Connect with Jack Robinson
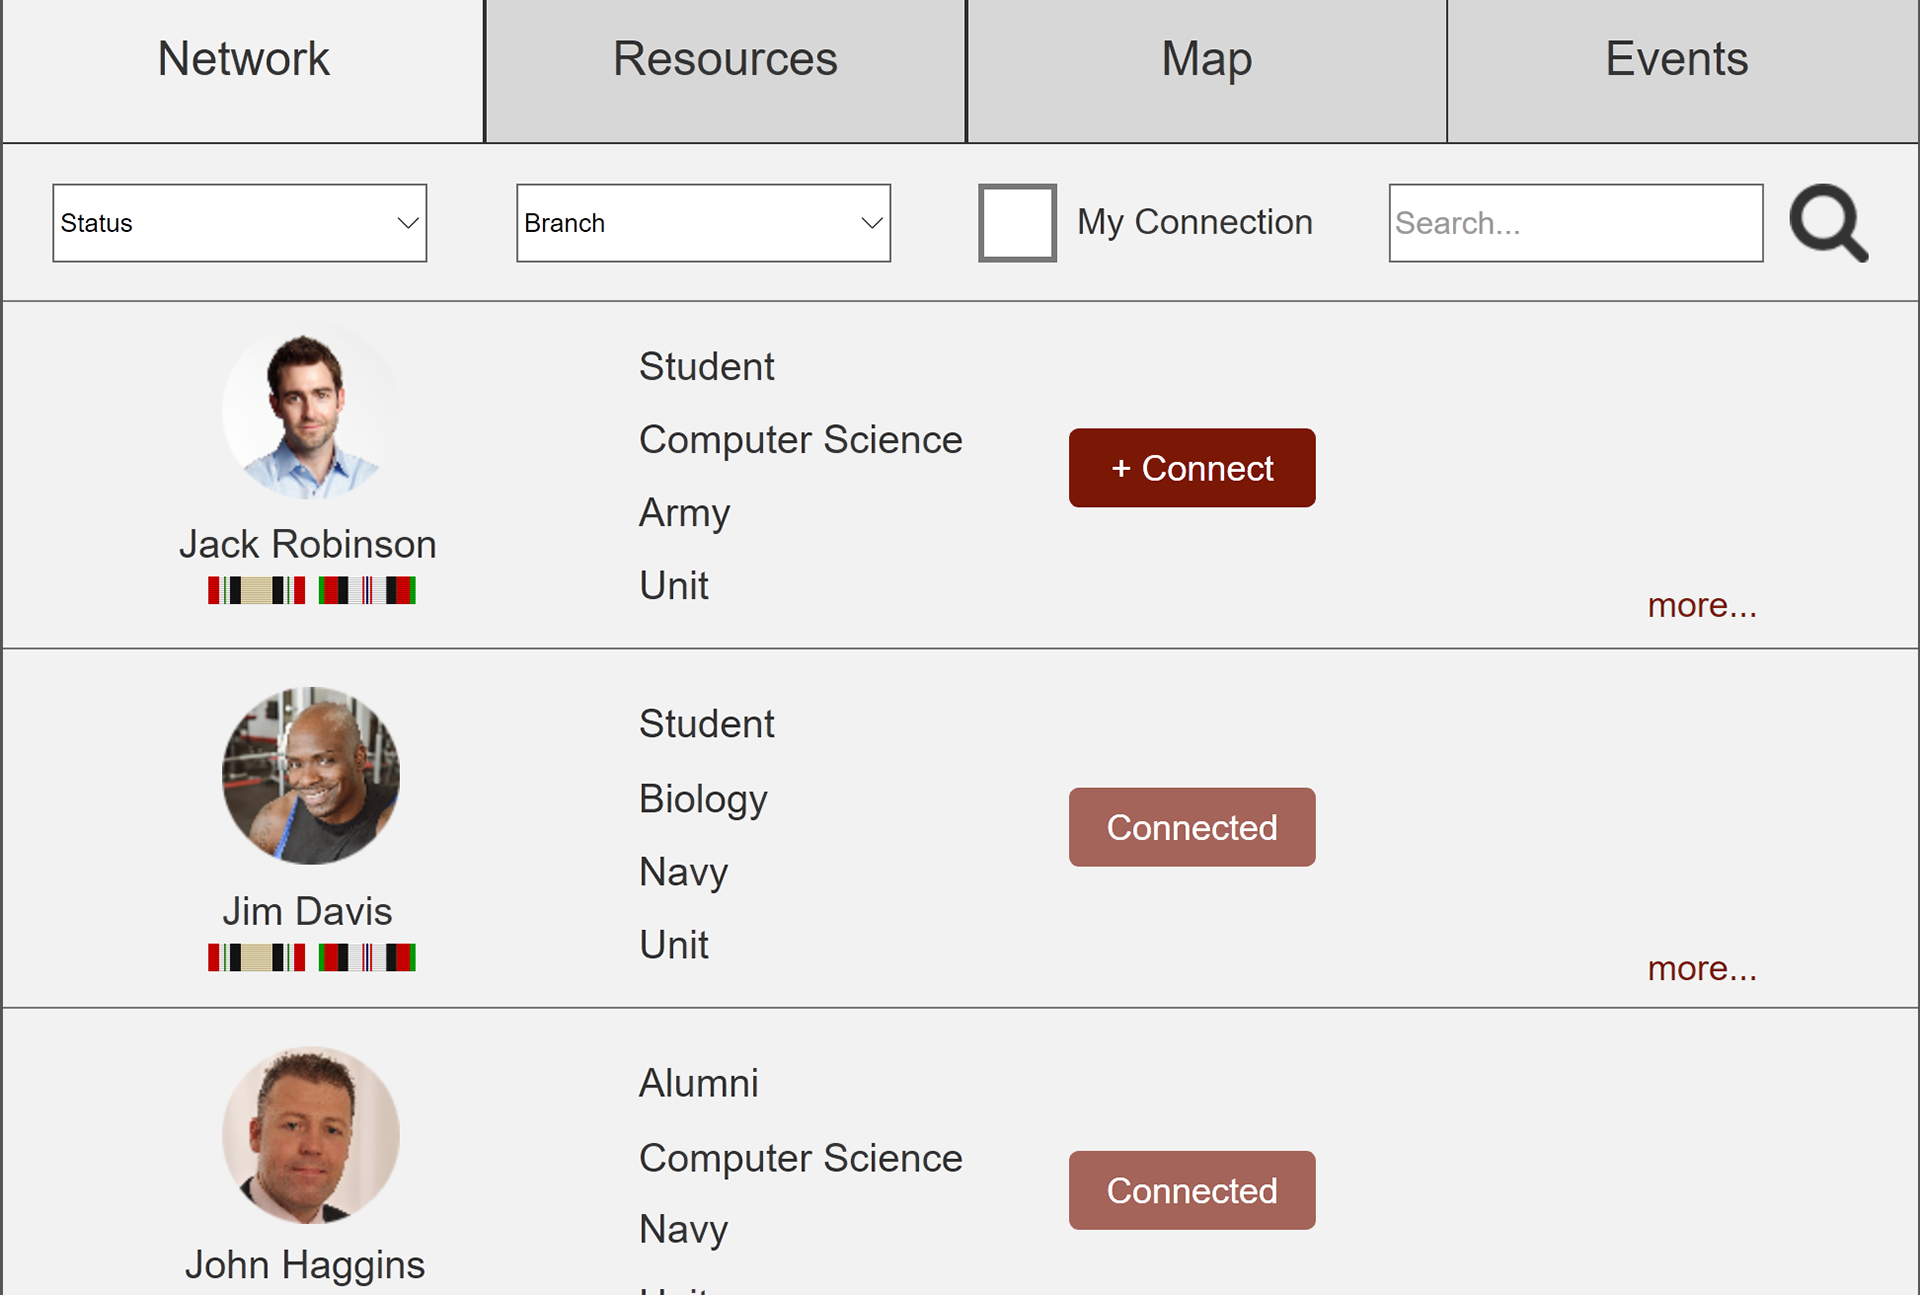1920x1295 pixels. pos(1192,468)
